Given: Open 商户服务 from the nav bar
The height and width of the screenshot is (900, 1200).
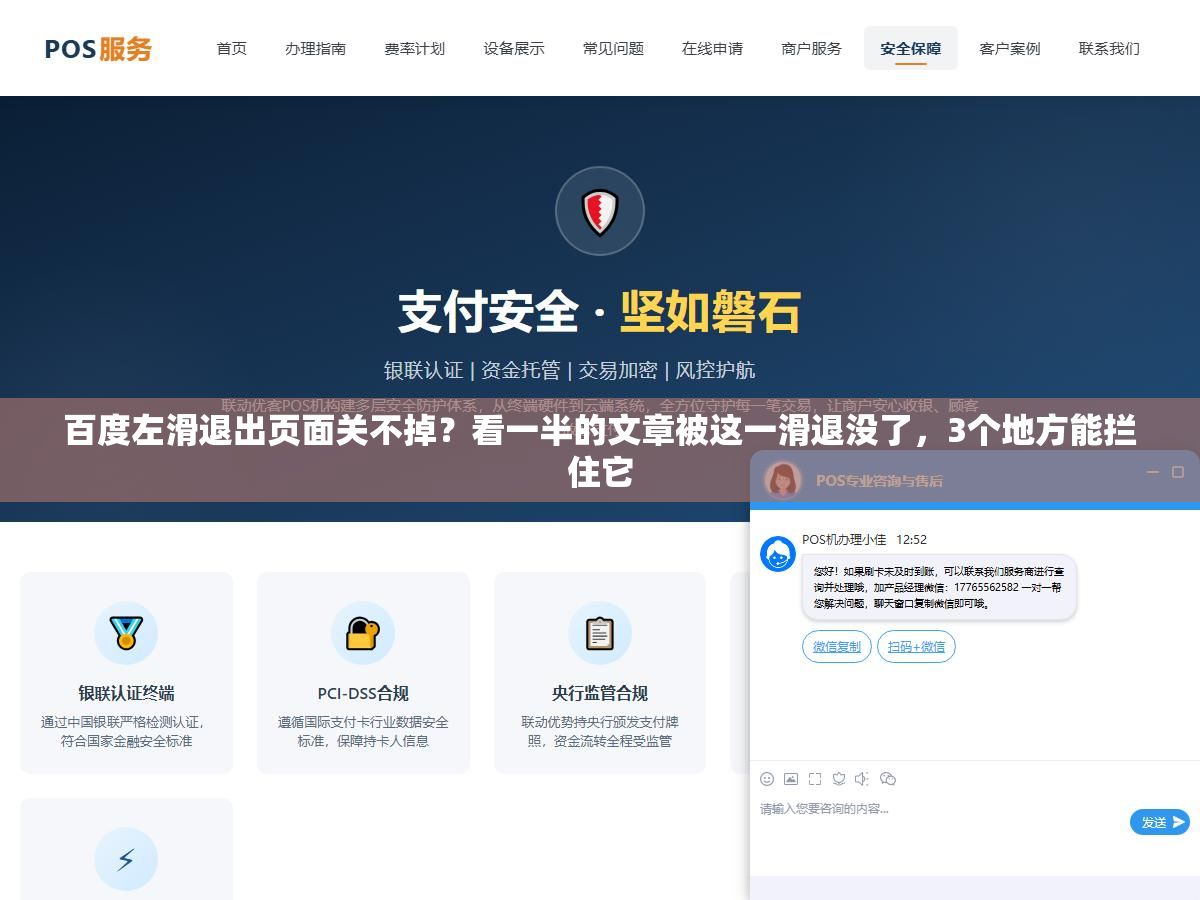Looking at the screenshot, I should click(x=811, y=48).
